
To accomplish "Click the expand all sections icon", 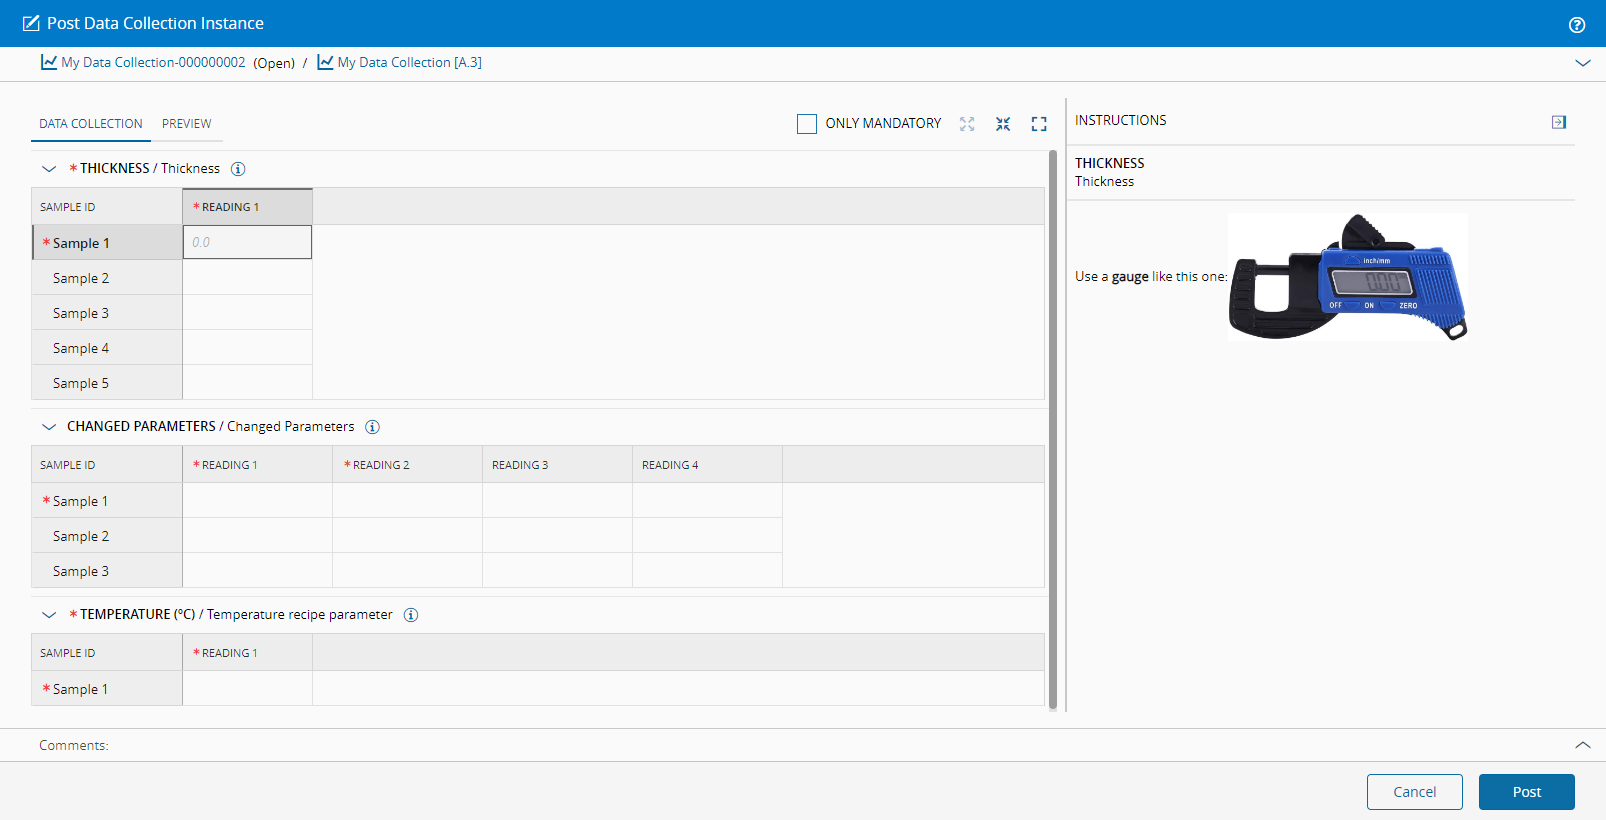I will pyautogui.click(x=967, y=124).
